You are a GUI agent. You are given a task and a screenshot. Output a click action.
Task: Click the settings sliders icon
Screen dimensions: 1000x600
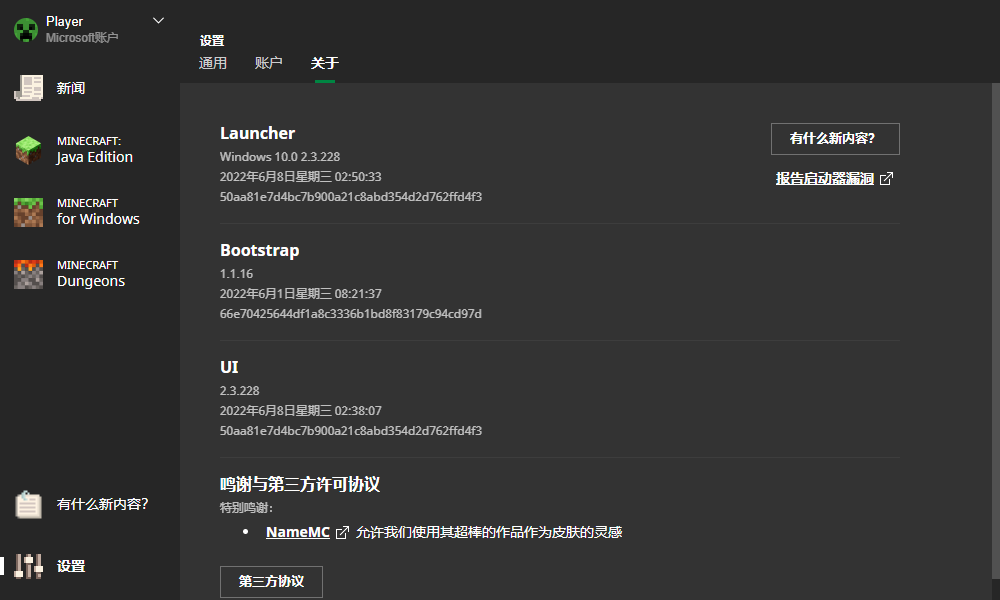pyautogui.click(x=29, y=566)
